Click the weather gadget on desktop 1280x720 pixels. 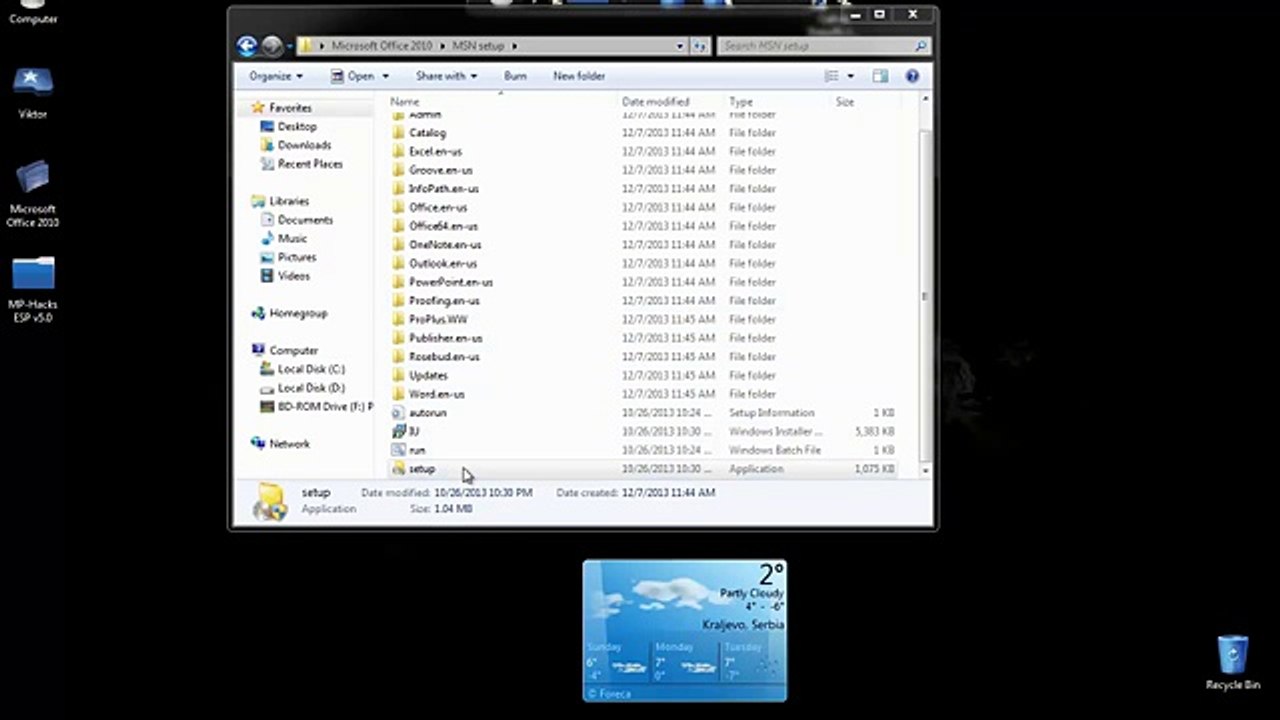(x=685, y=631)
